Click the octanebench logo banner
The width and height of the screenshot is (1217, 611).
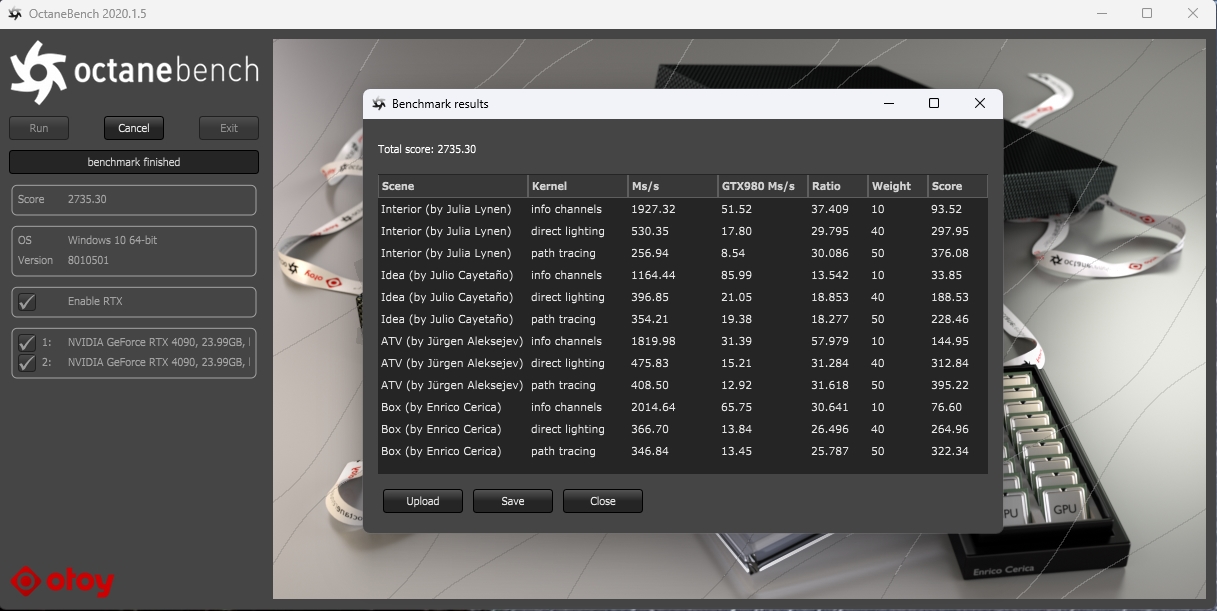(134, 71)
